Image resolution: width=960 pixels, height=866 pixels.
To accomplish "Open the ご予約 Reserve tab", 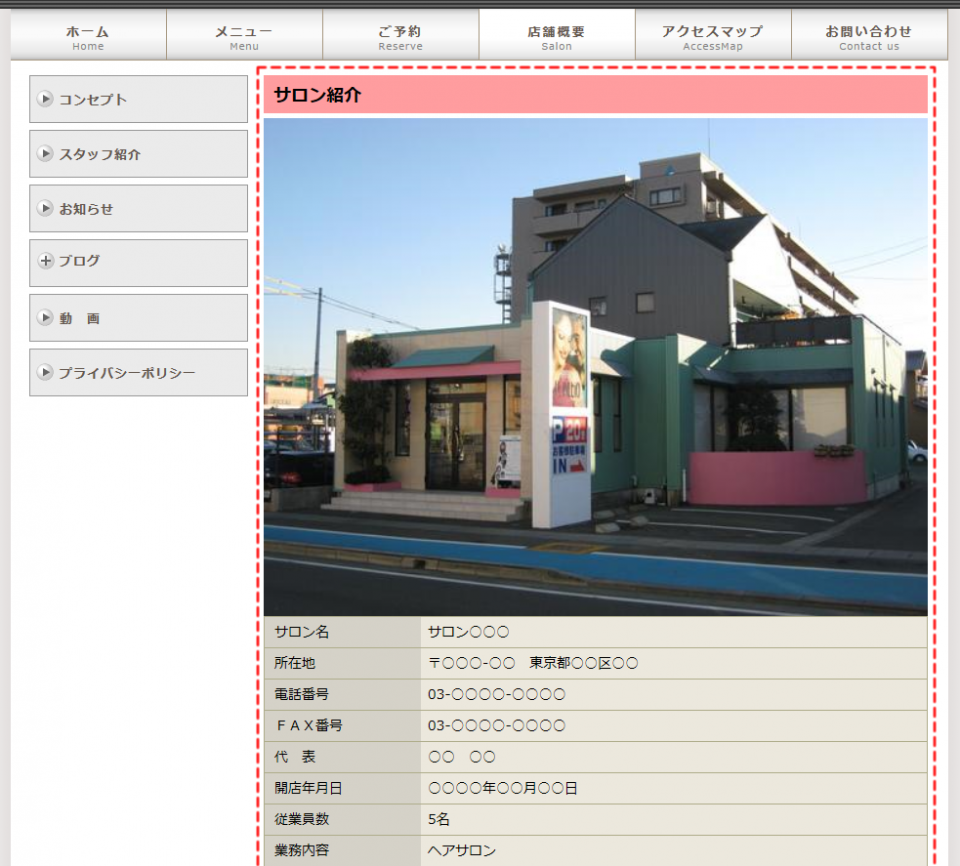I will [400, 36].
